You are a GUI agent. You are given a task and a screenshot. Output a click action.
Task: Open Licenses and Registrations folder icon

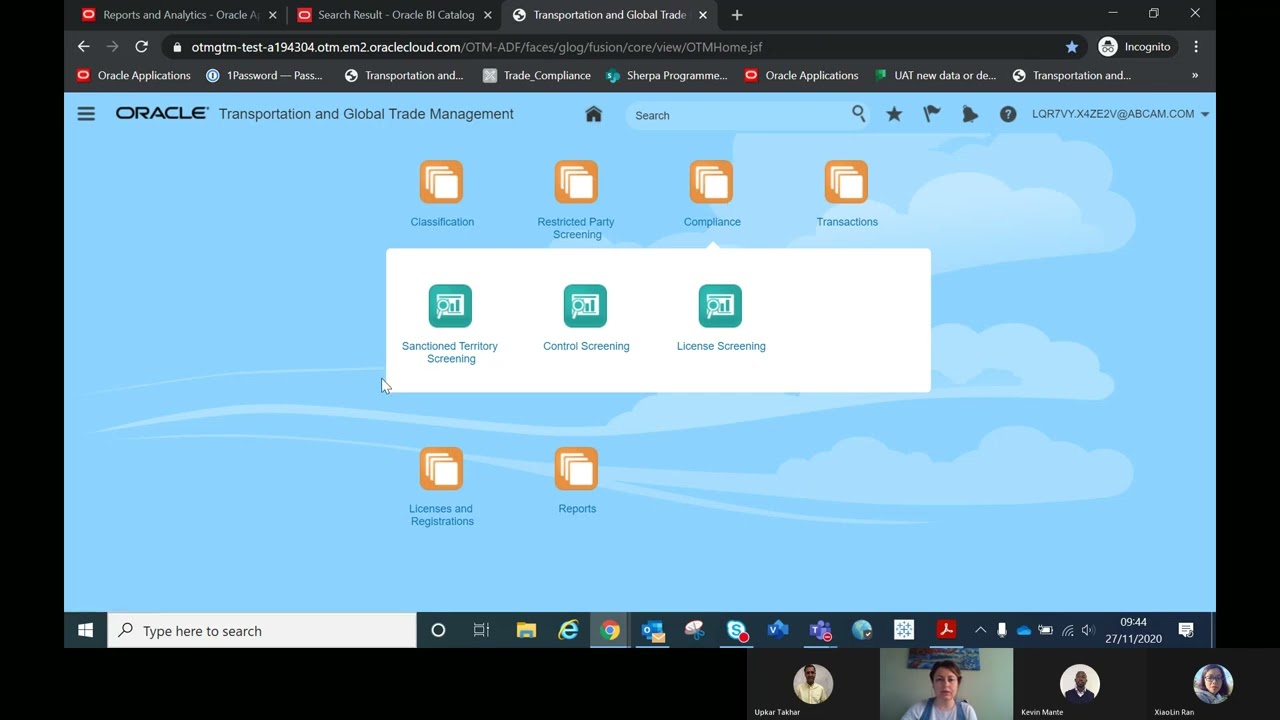pos(441,469)
